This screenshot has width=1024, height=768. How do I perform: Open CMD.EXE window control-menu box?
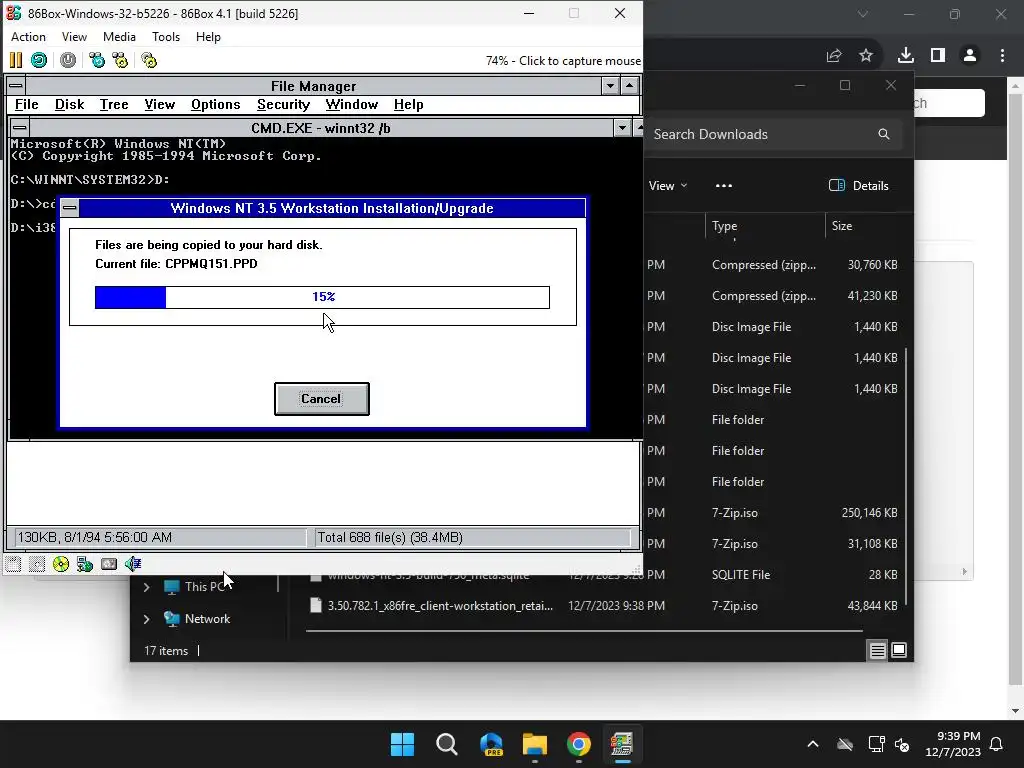coord(20,128)
